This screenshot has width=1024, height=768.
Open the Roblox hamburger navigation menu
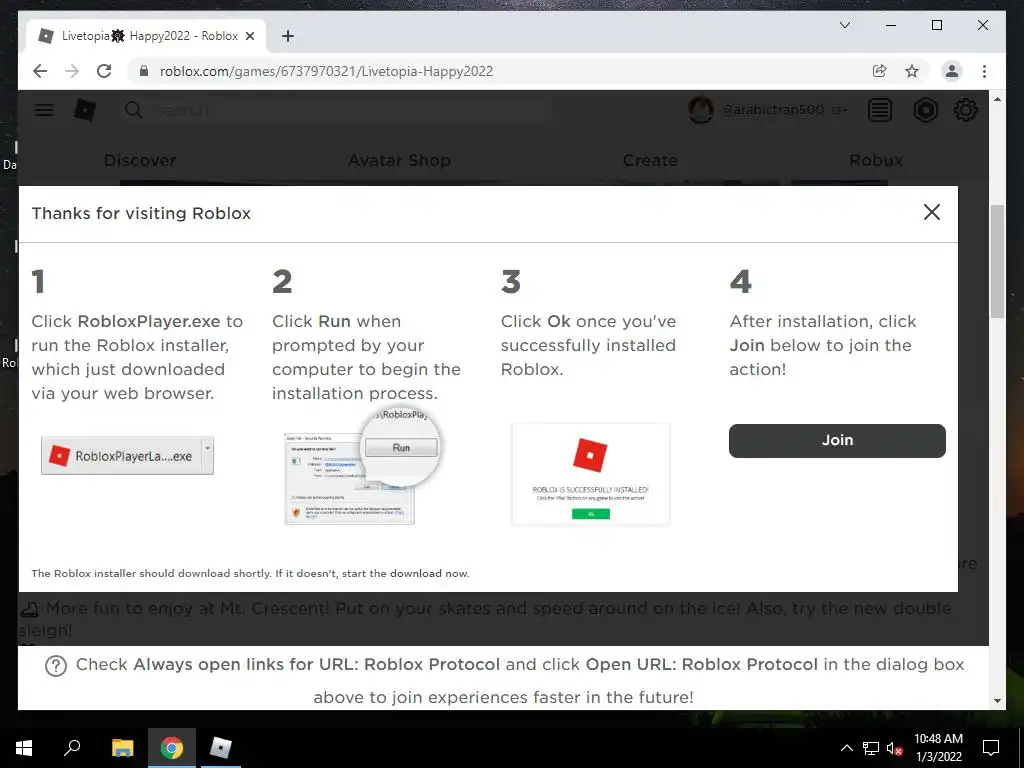click(44, 110)
